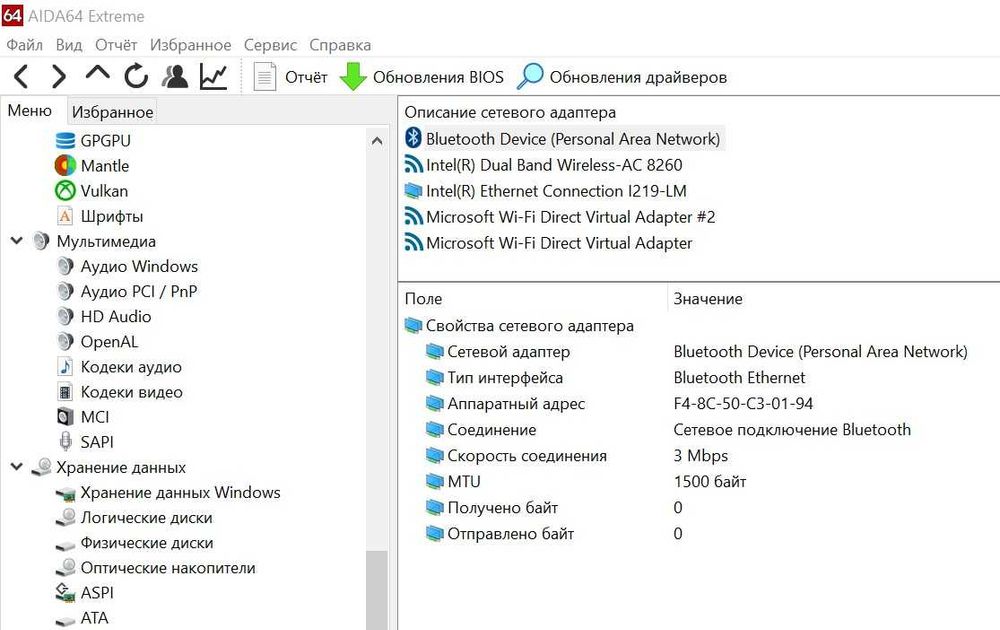Open the graph chart toolbar icon
The width and height of the screenshot is (1000, 630).
[213, 77]
